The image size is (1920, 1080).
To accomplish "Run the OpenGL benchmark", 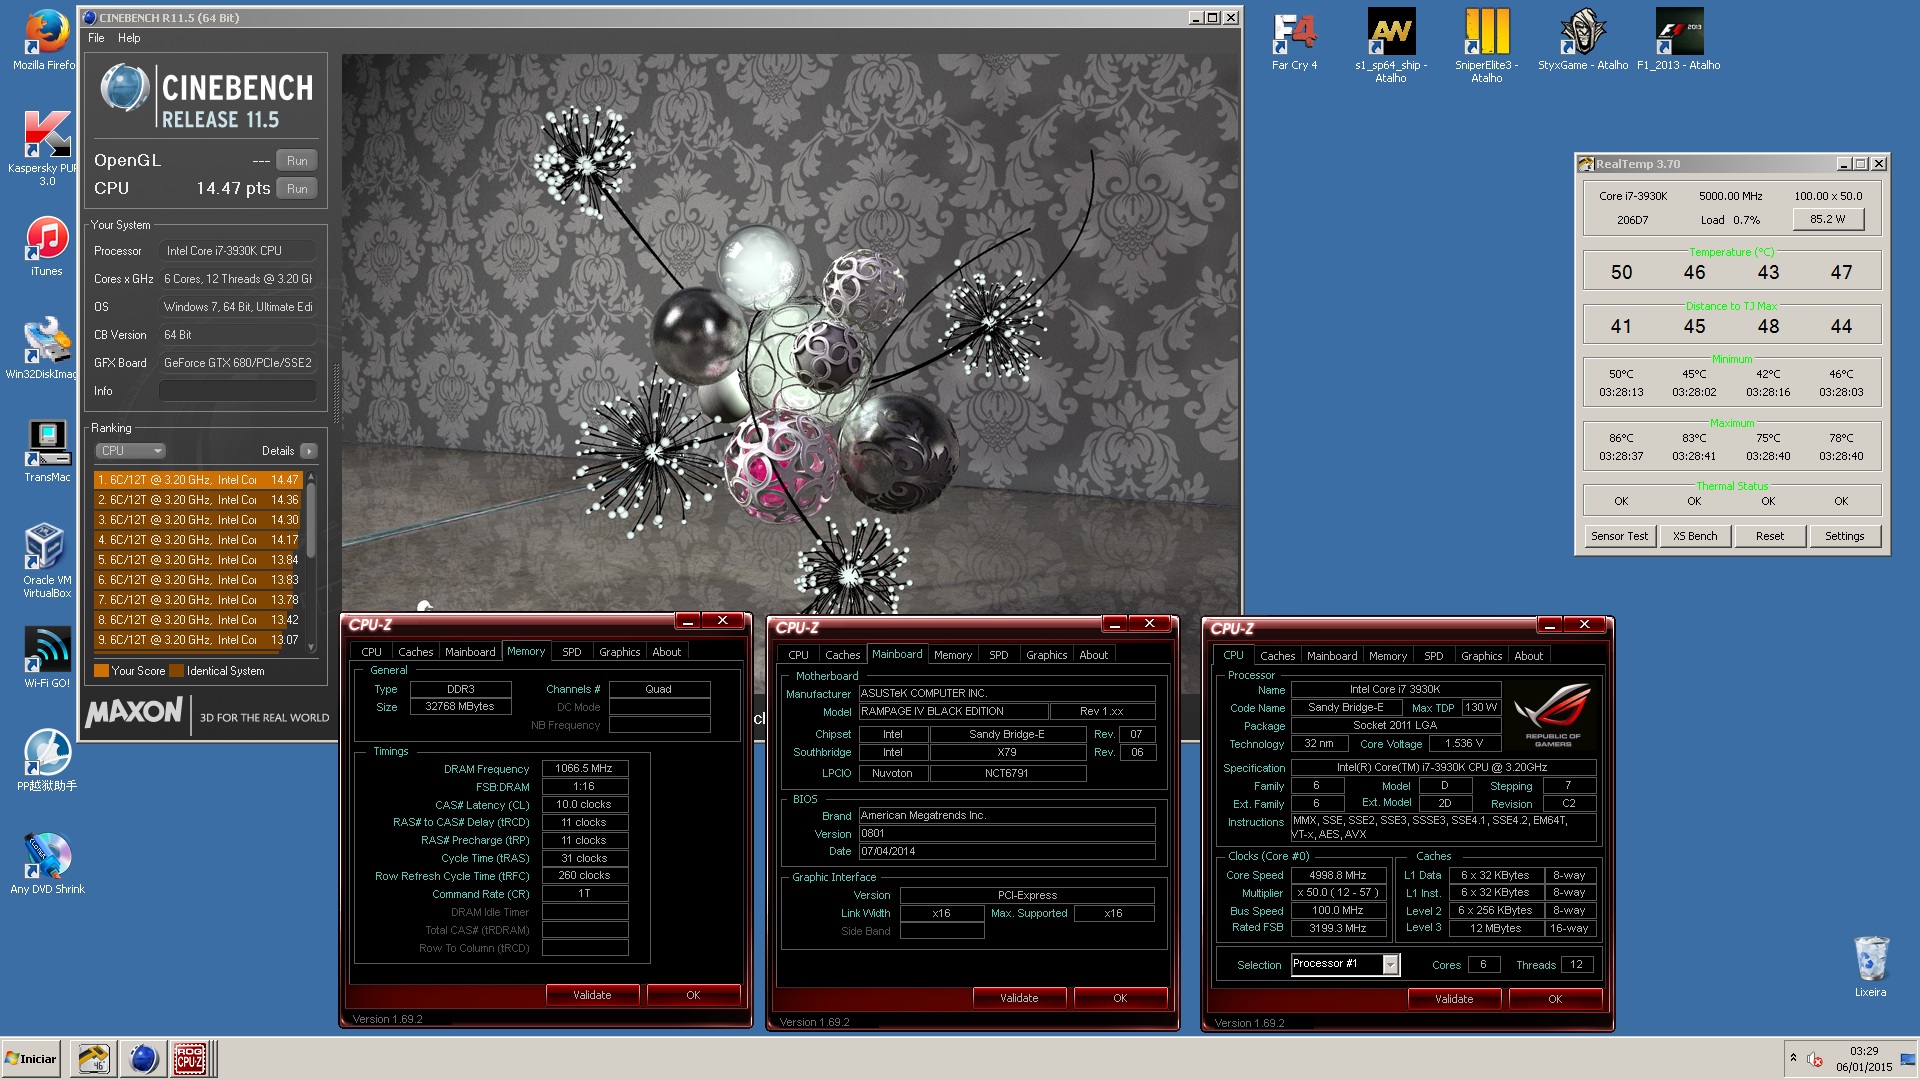I will pos(297,161).
